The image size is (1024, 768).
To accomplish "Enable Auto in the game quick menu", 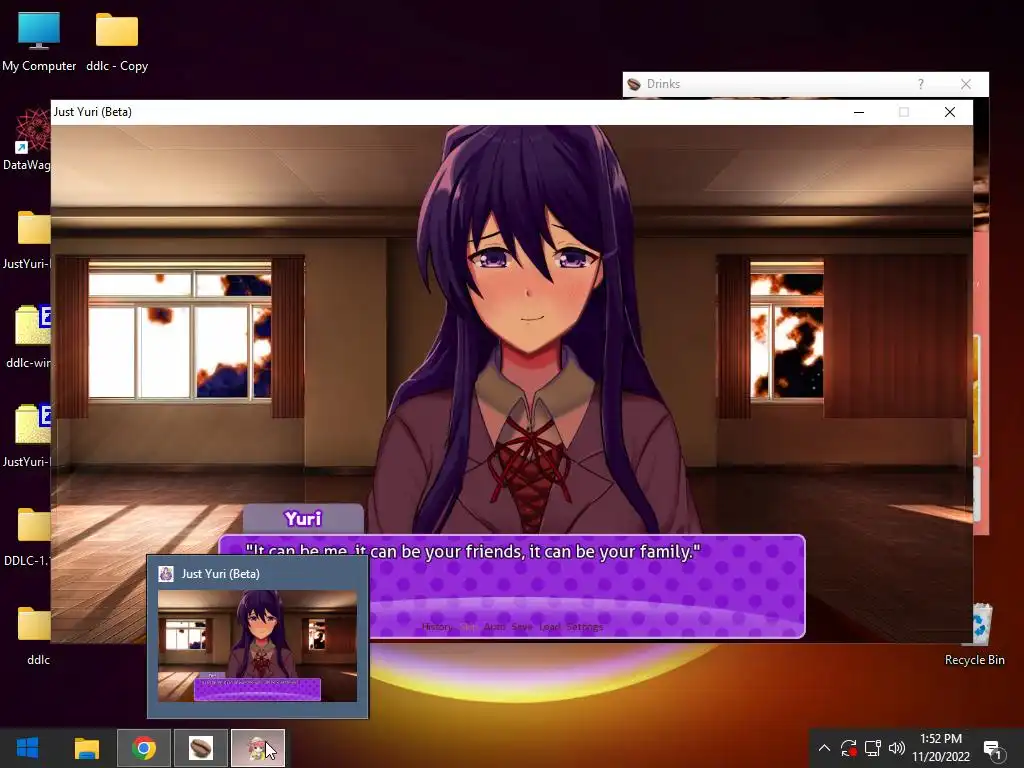I will (494, 627).
